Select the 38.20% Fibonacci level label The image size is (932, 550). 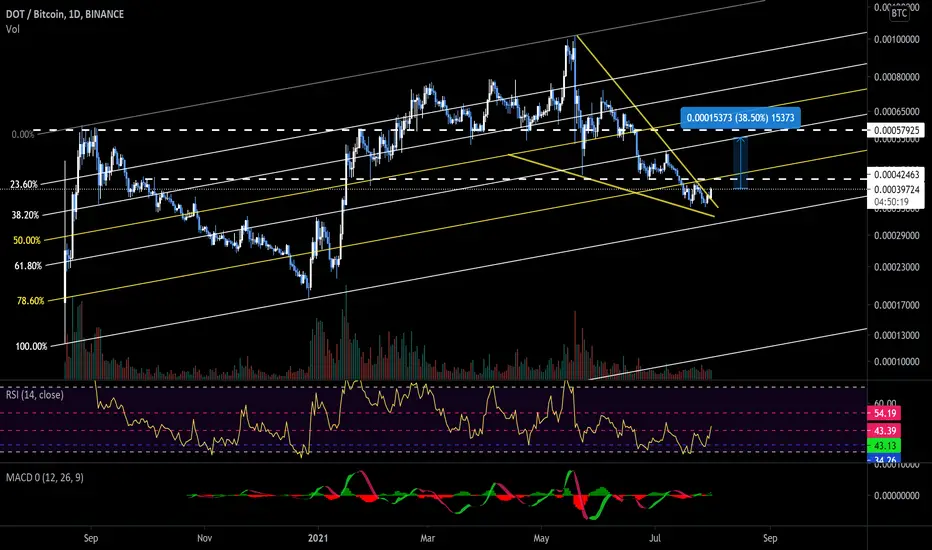click(x=25, y=215)
